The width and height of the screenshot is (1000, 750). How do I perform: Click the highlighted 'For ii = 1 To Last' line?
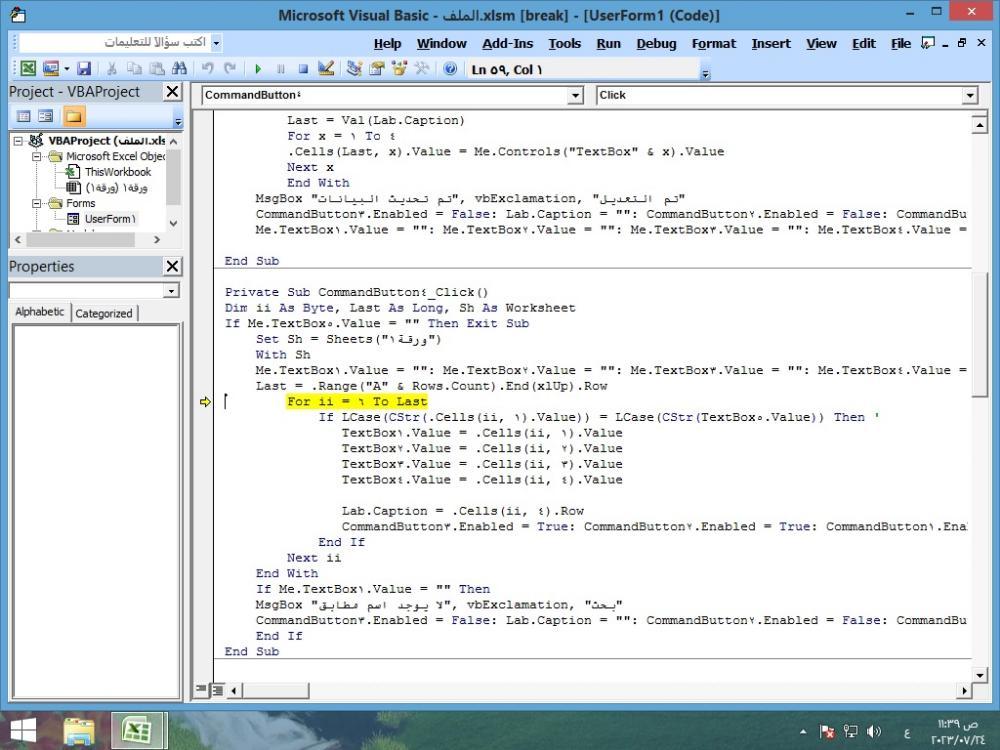click(357, 402)
